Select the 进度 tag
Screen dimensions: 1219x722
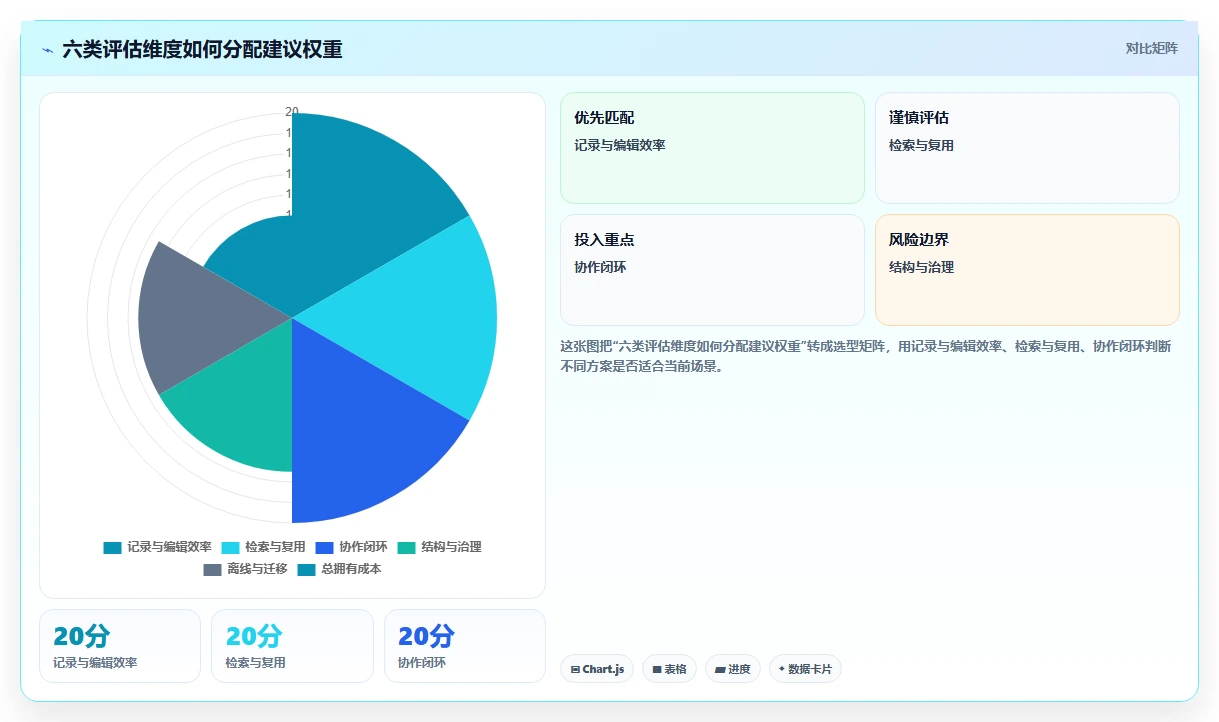pos(733,669)
